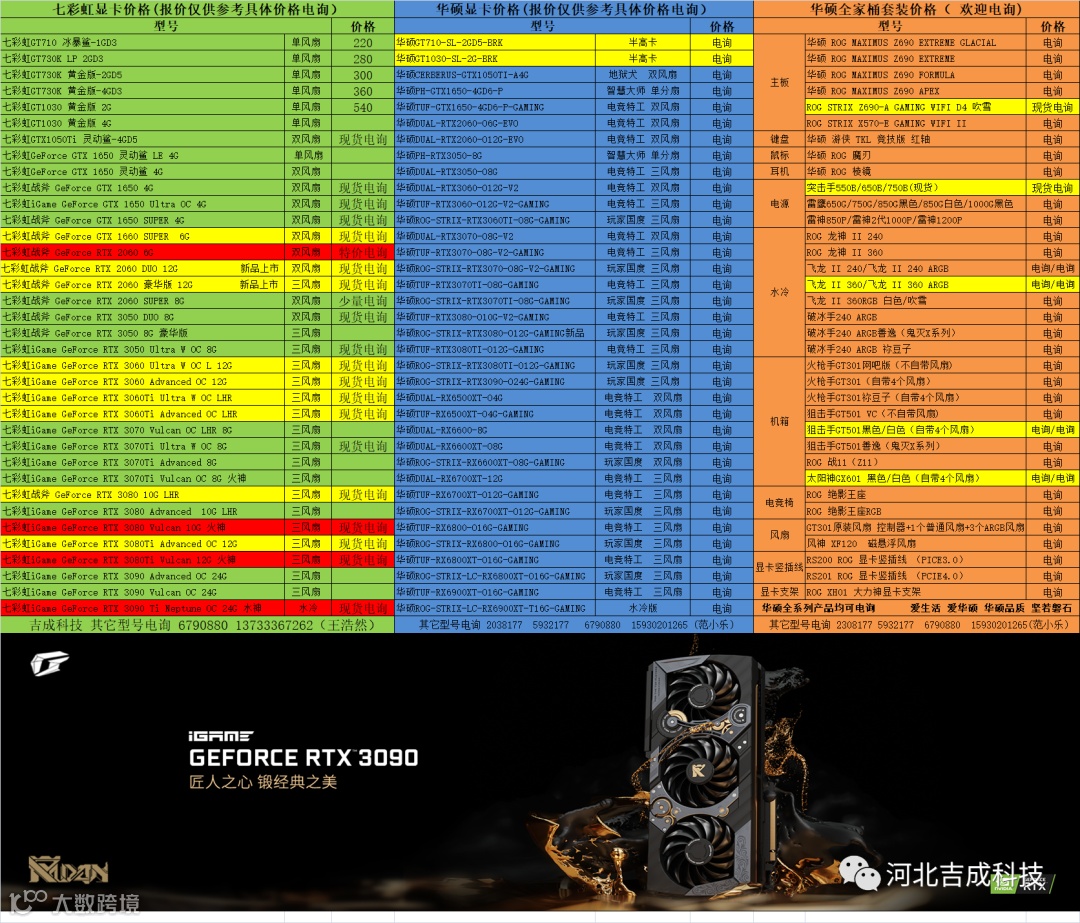
Task: Select cell "华硕ROG-STRIX-RTX3090-O24G-GAMING"
Action: 495,381
